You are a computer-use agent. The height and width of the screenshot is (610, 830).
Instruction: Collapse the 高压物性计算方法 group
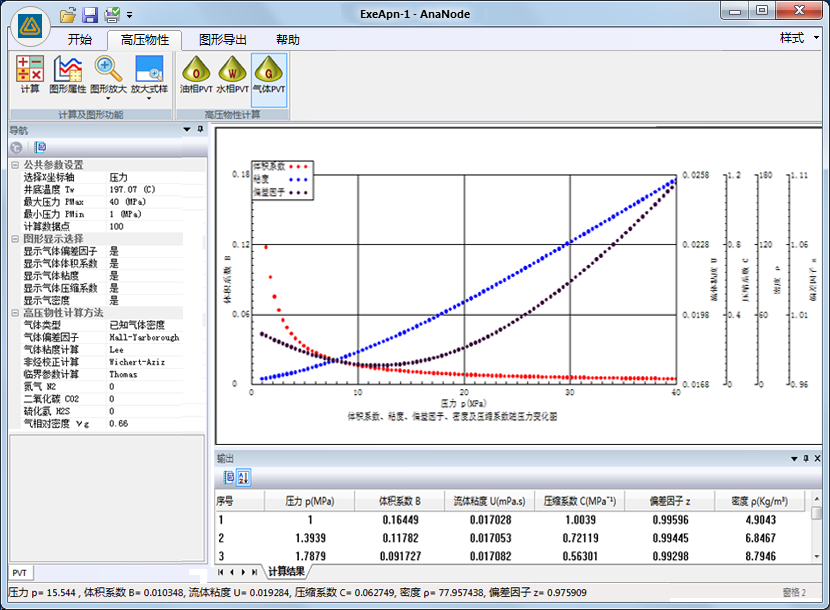tap(14, 313)
